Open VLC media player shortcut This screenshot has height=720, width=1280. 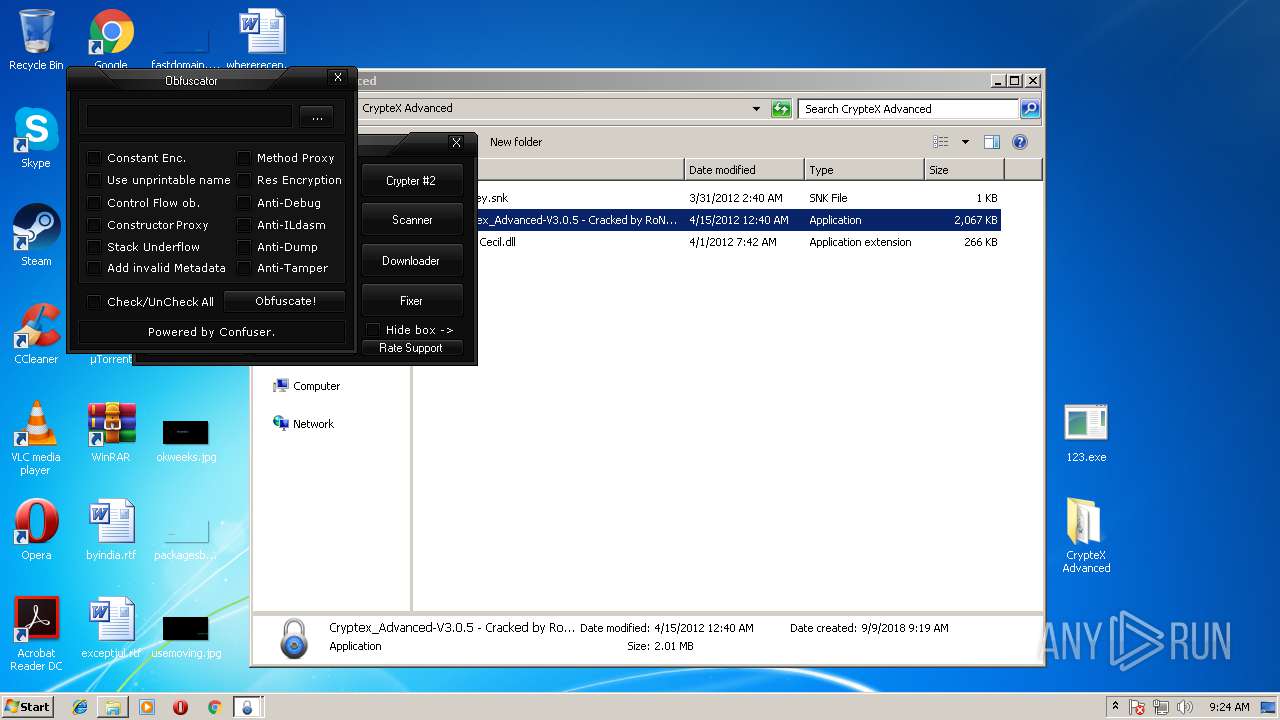36,438
